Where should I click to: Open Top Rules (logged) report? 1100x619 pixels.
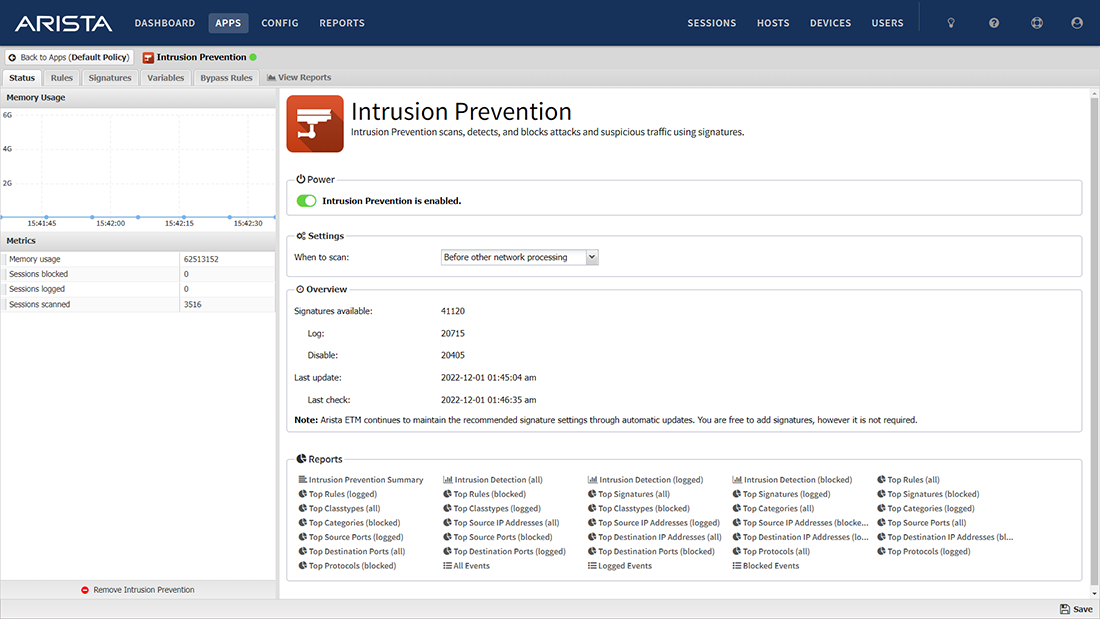pyautogui.click(x=337, y=494)
